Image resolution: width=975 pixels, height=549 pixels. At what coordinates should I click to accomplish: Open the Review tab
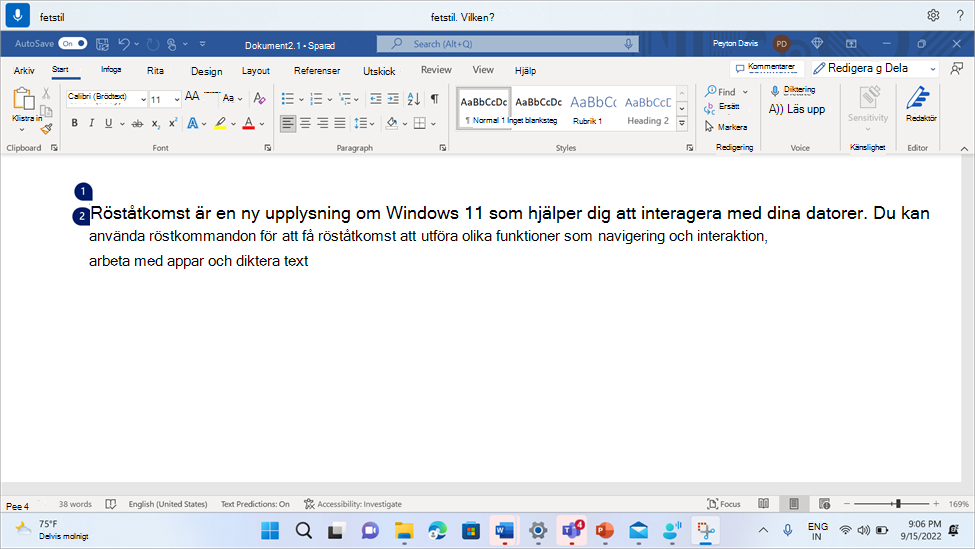[436, 70]
